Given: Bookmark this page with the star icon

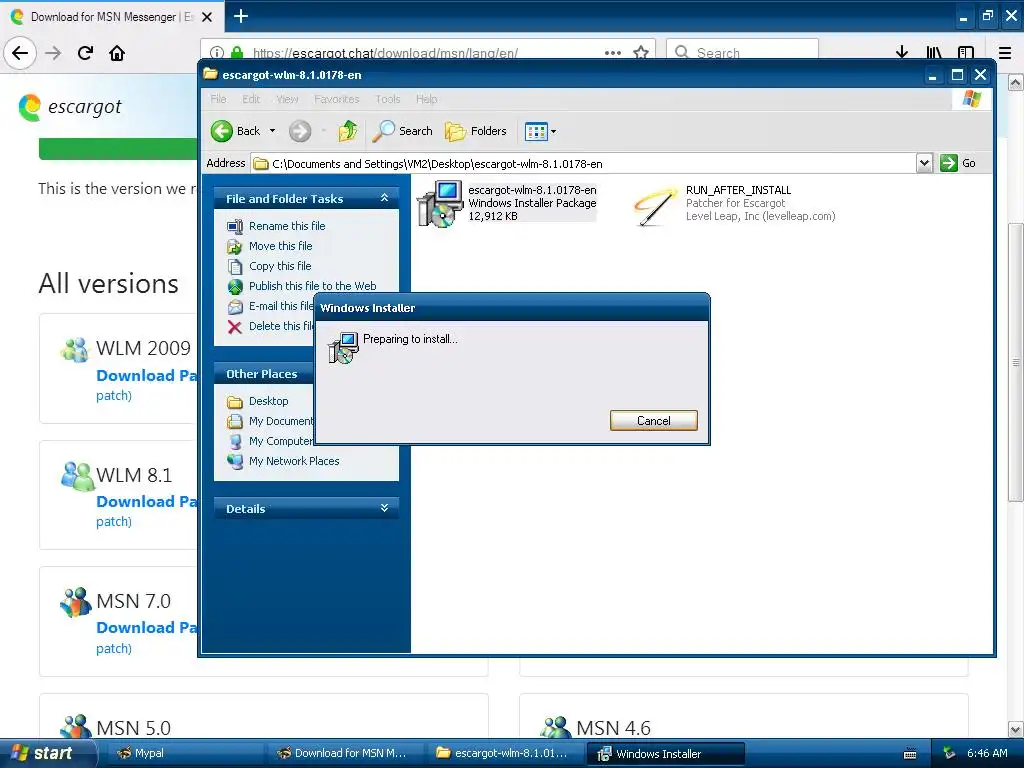Looking at the screenshot, I should click(x=641, y=53).
